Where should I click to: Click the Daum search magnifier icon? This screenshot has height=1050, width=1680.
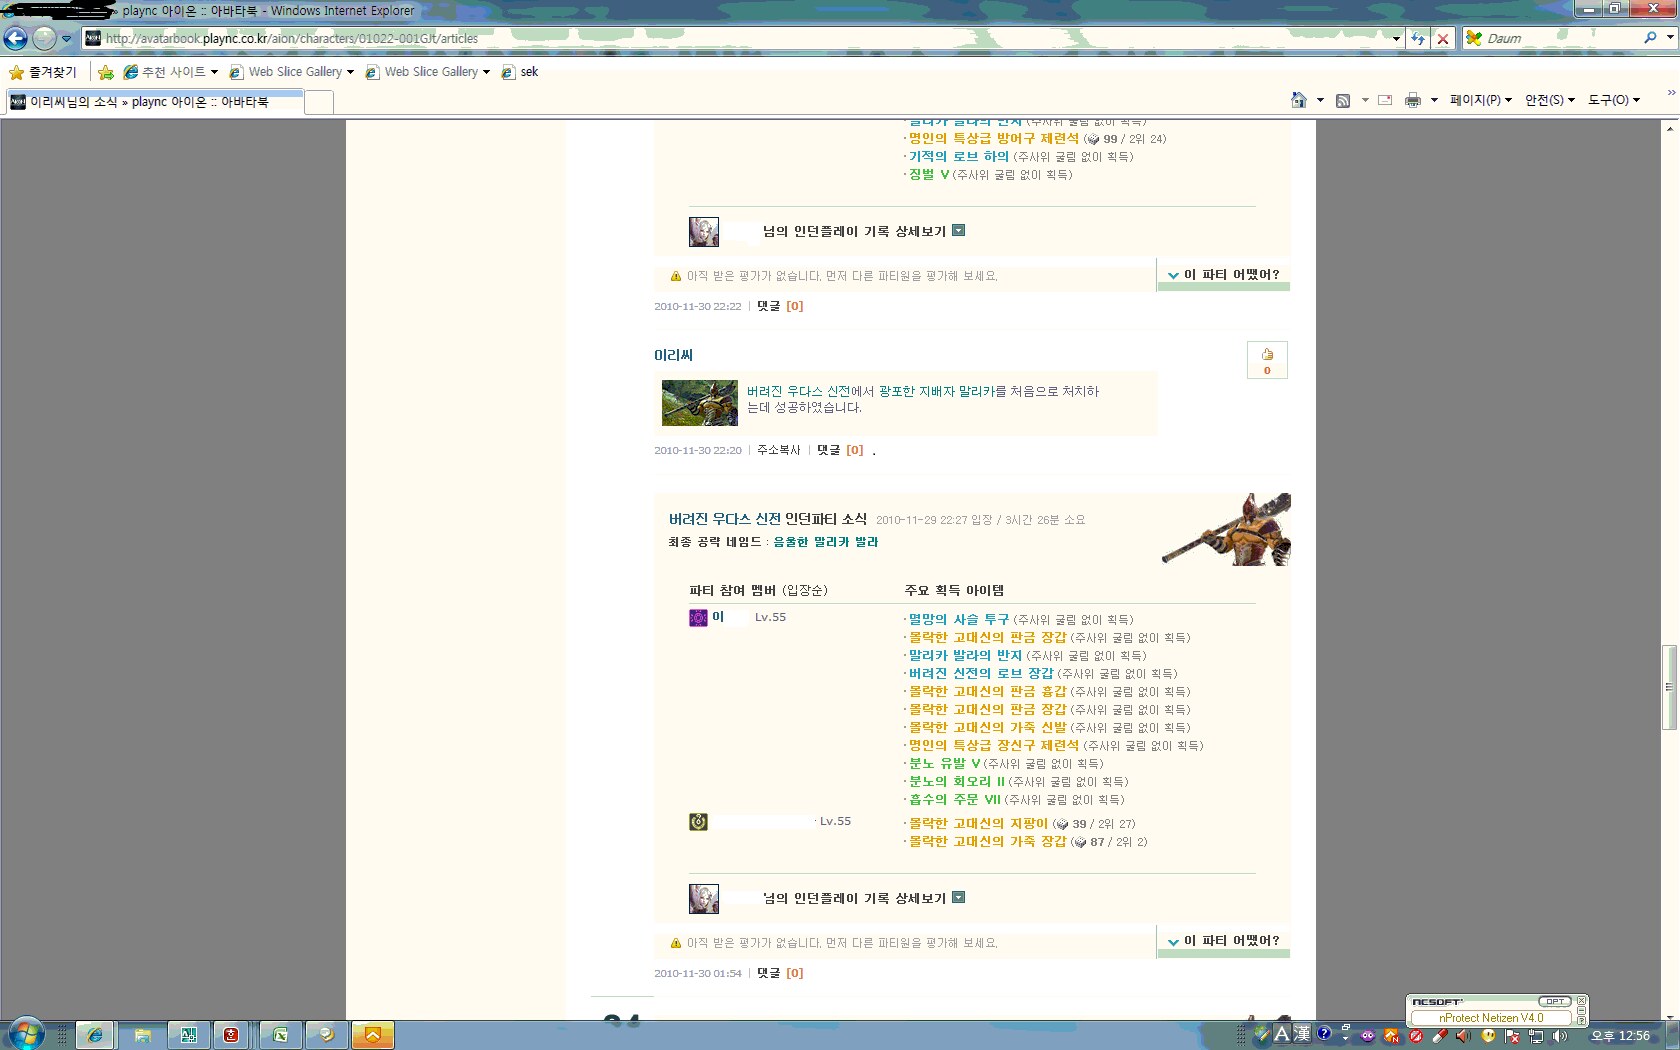(1650, 38)
